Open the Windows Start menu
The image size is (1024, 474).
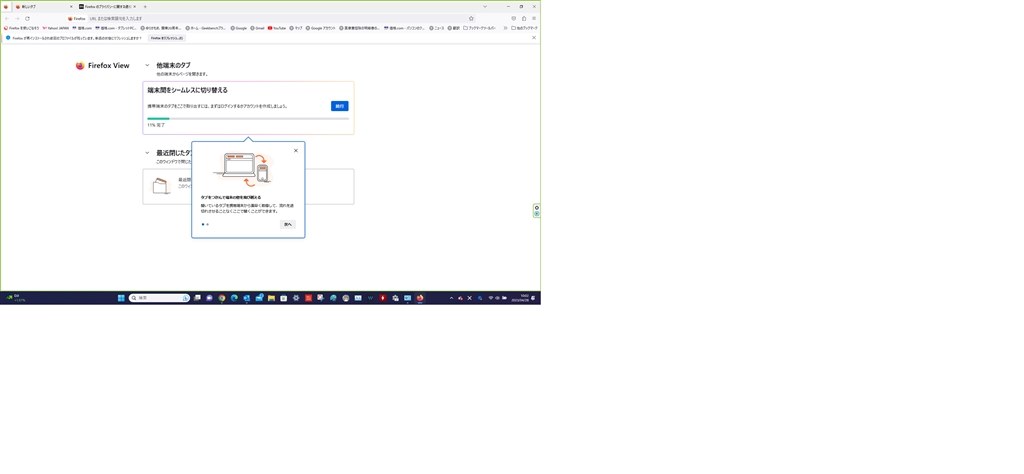[121, 298]
